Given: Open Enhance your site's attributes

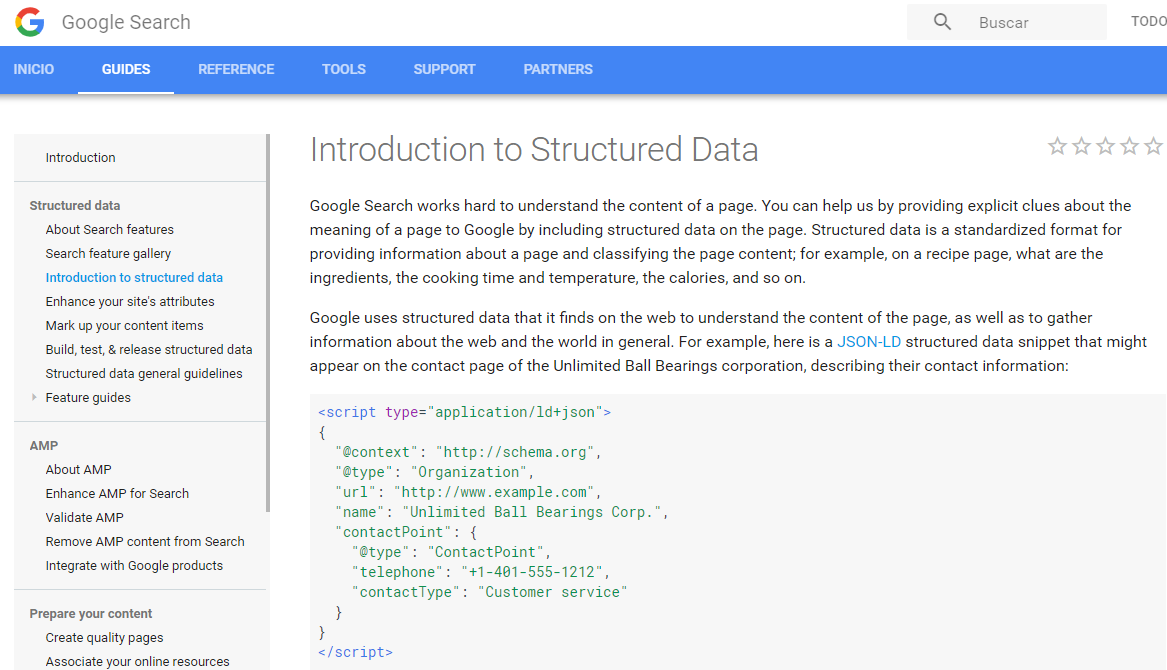Looking at the screenshot, I should pos(130,302).
